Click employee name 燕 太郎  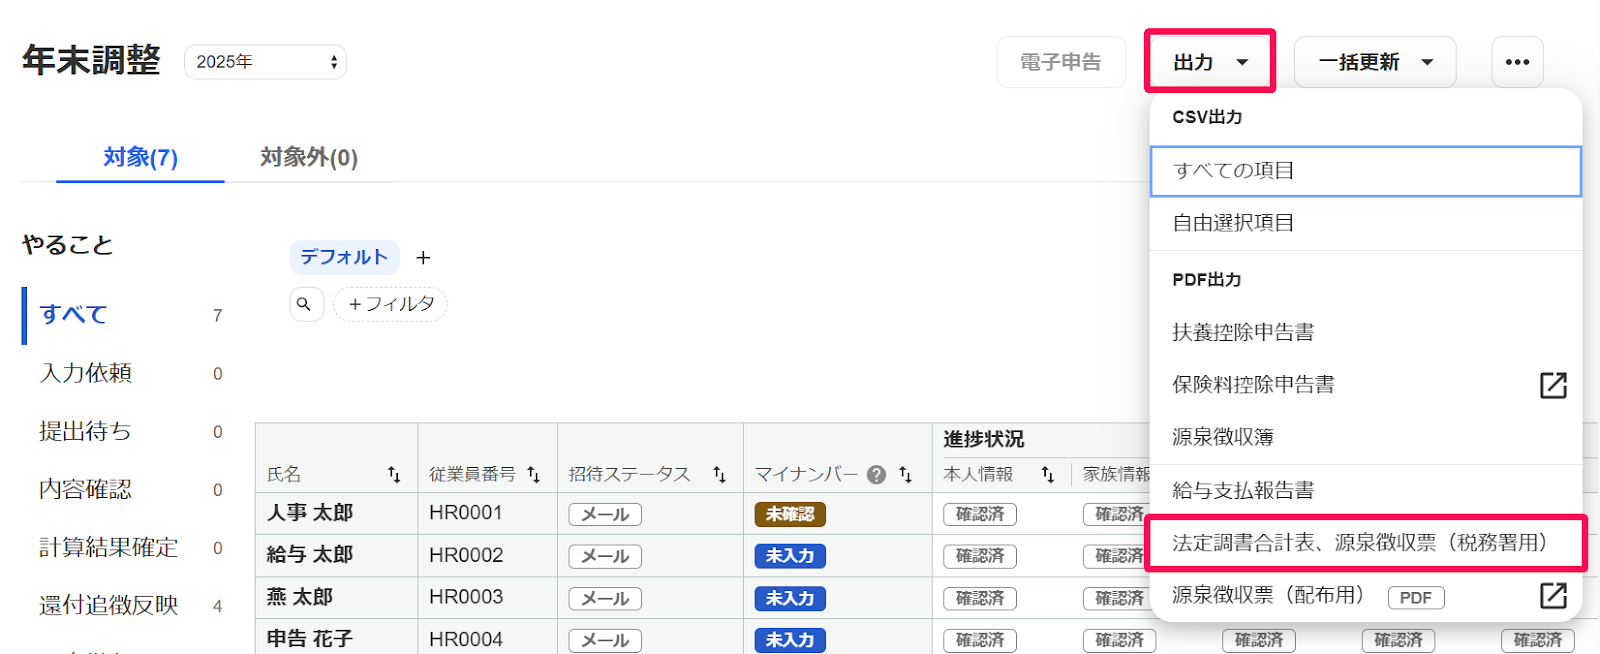click(x=300, y=597)
